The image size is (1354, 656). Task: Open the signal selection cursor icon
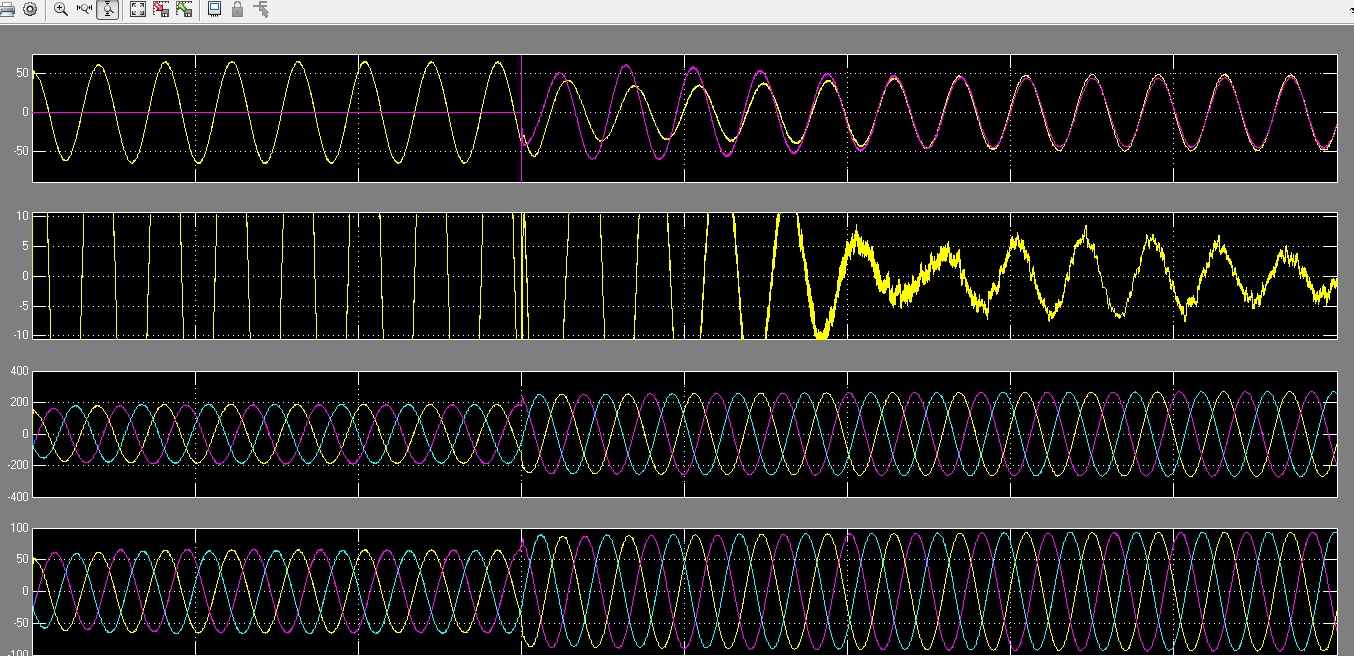point(261,9)
